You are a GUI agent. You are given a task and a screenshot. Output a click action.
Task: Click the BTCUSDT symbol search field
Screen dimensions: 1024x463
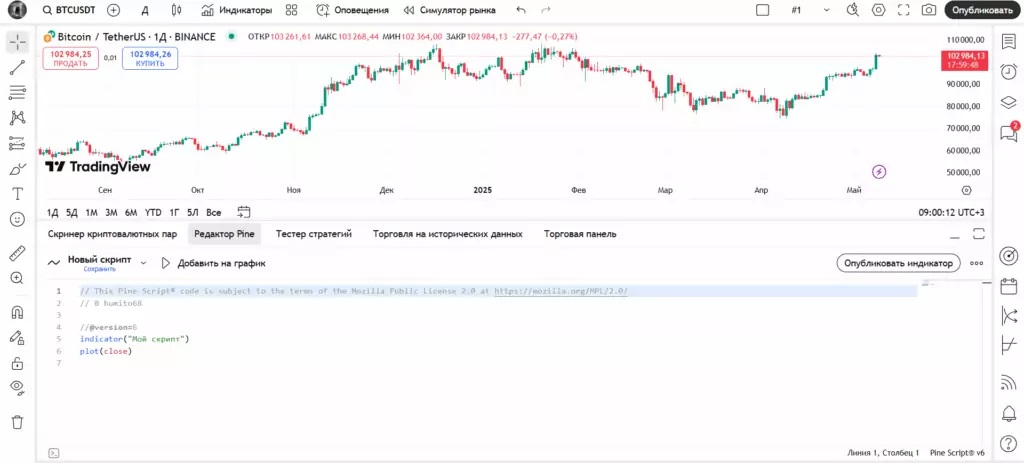[x=67, y=10]
